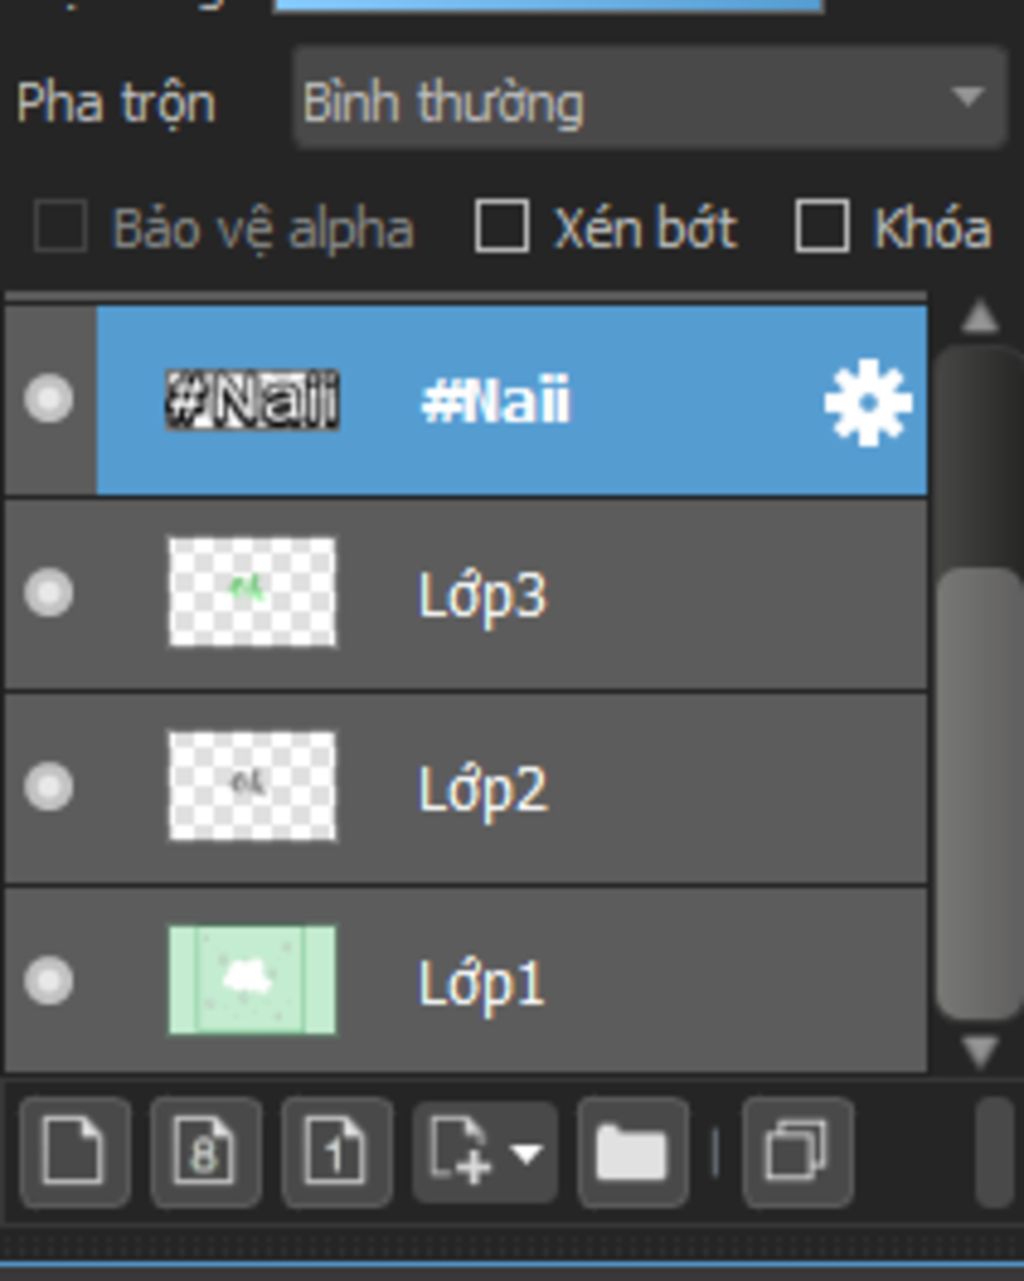Image resolution: width=1024 pixels, height=1281 pixels.
Task: Add a new color layer
Action: pos(75,1152)
